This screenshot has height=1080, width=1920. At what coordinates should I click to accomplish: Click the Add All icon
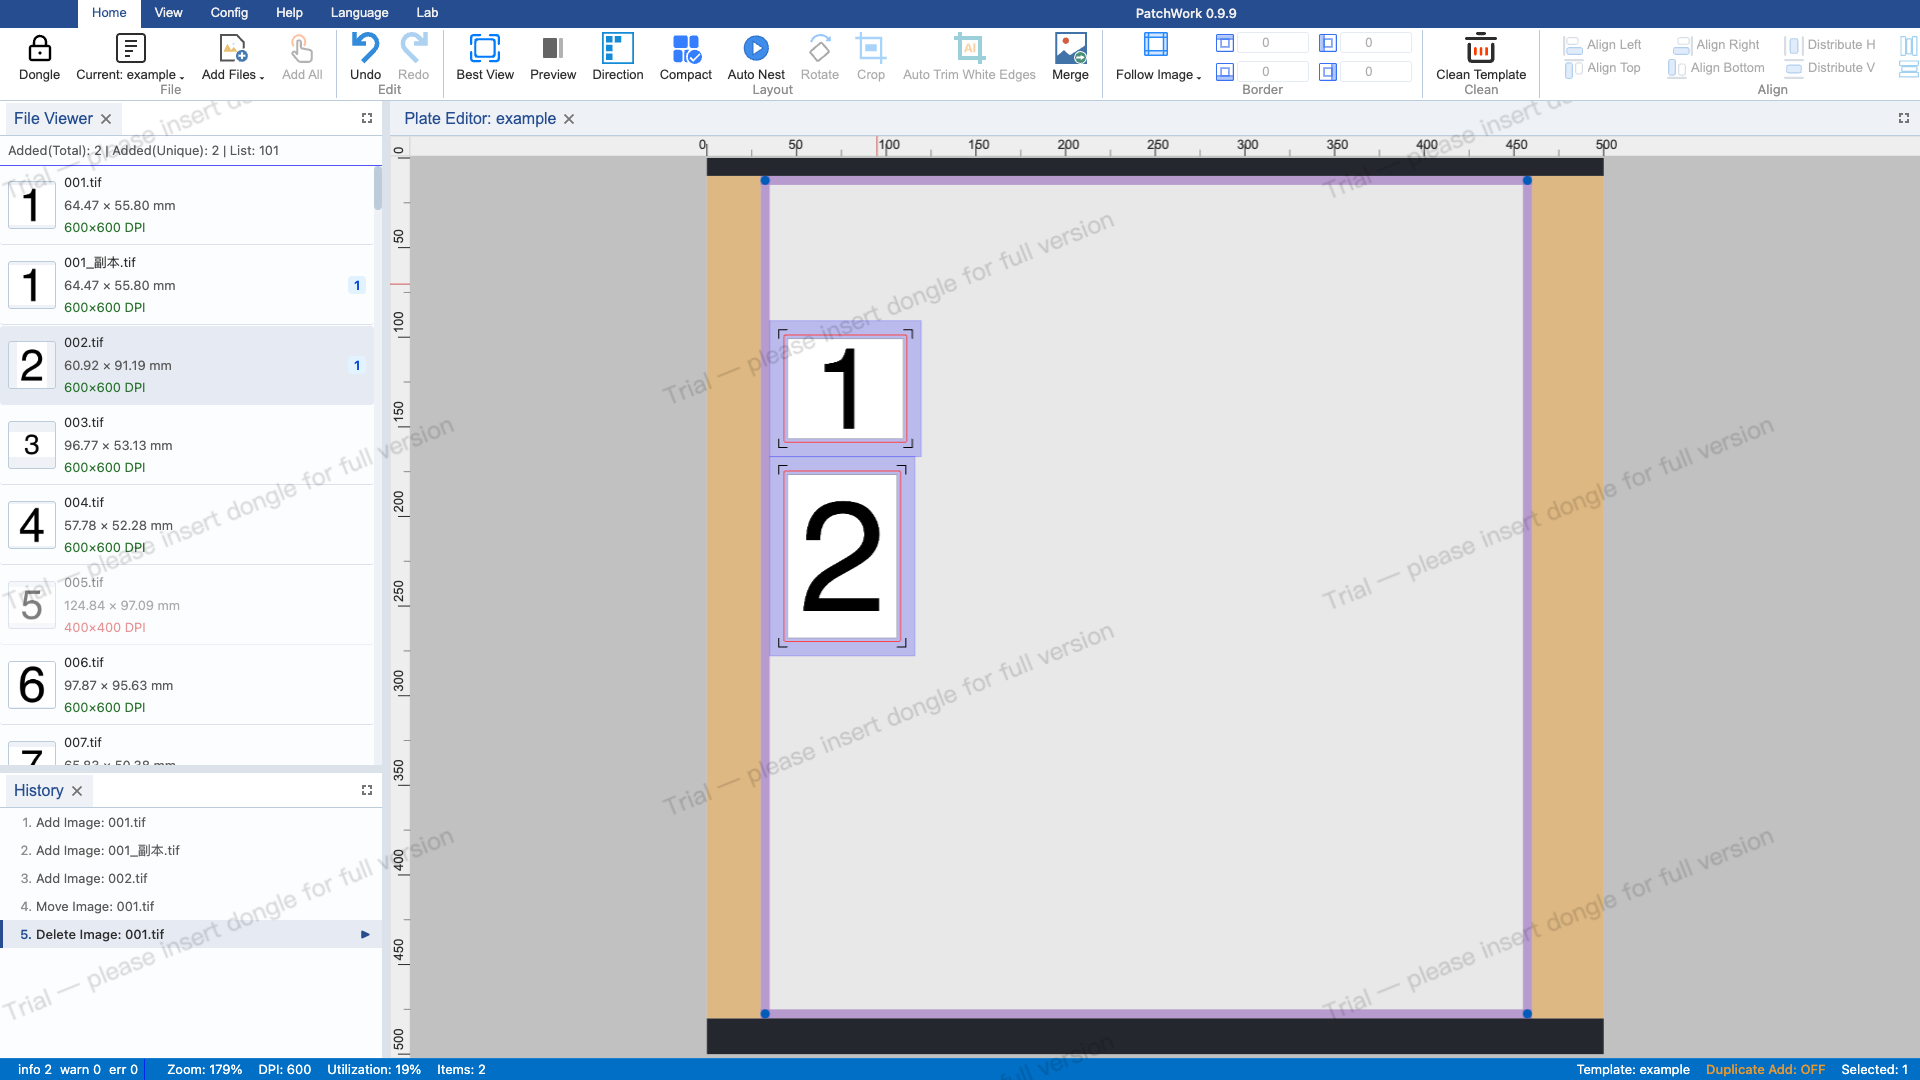tap(302, 49)
